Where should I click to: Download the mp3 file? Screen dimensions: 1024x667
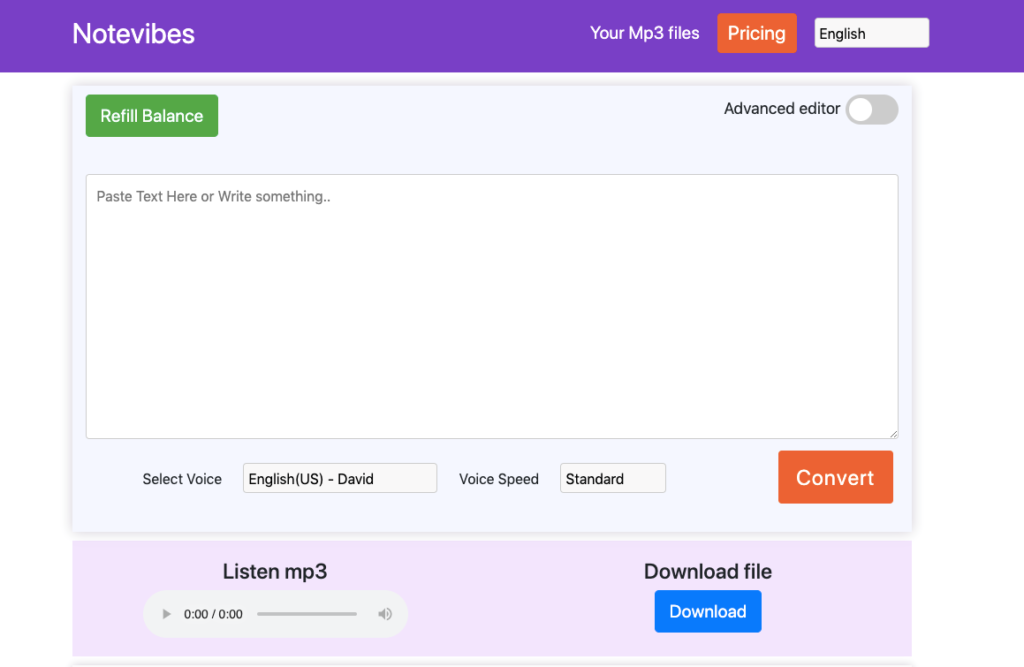click(707, 612)
